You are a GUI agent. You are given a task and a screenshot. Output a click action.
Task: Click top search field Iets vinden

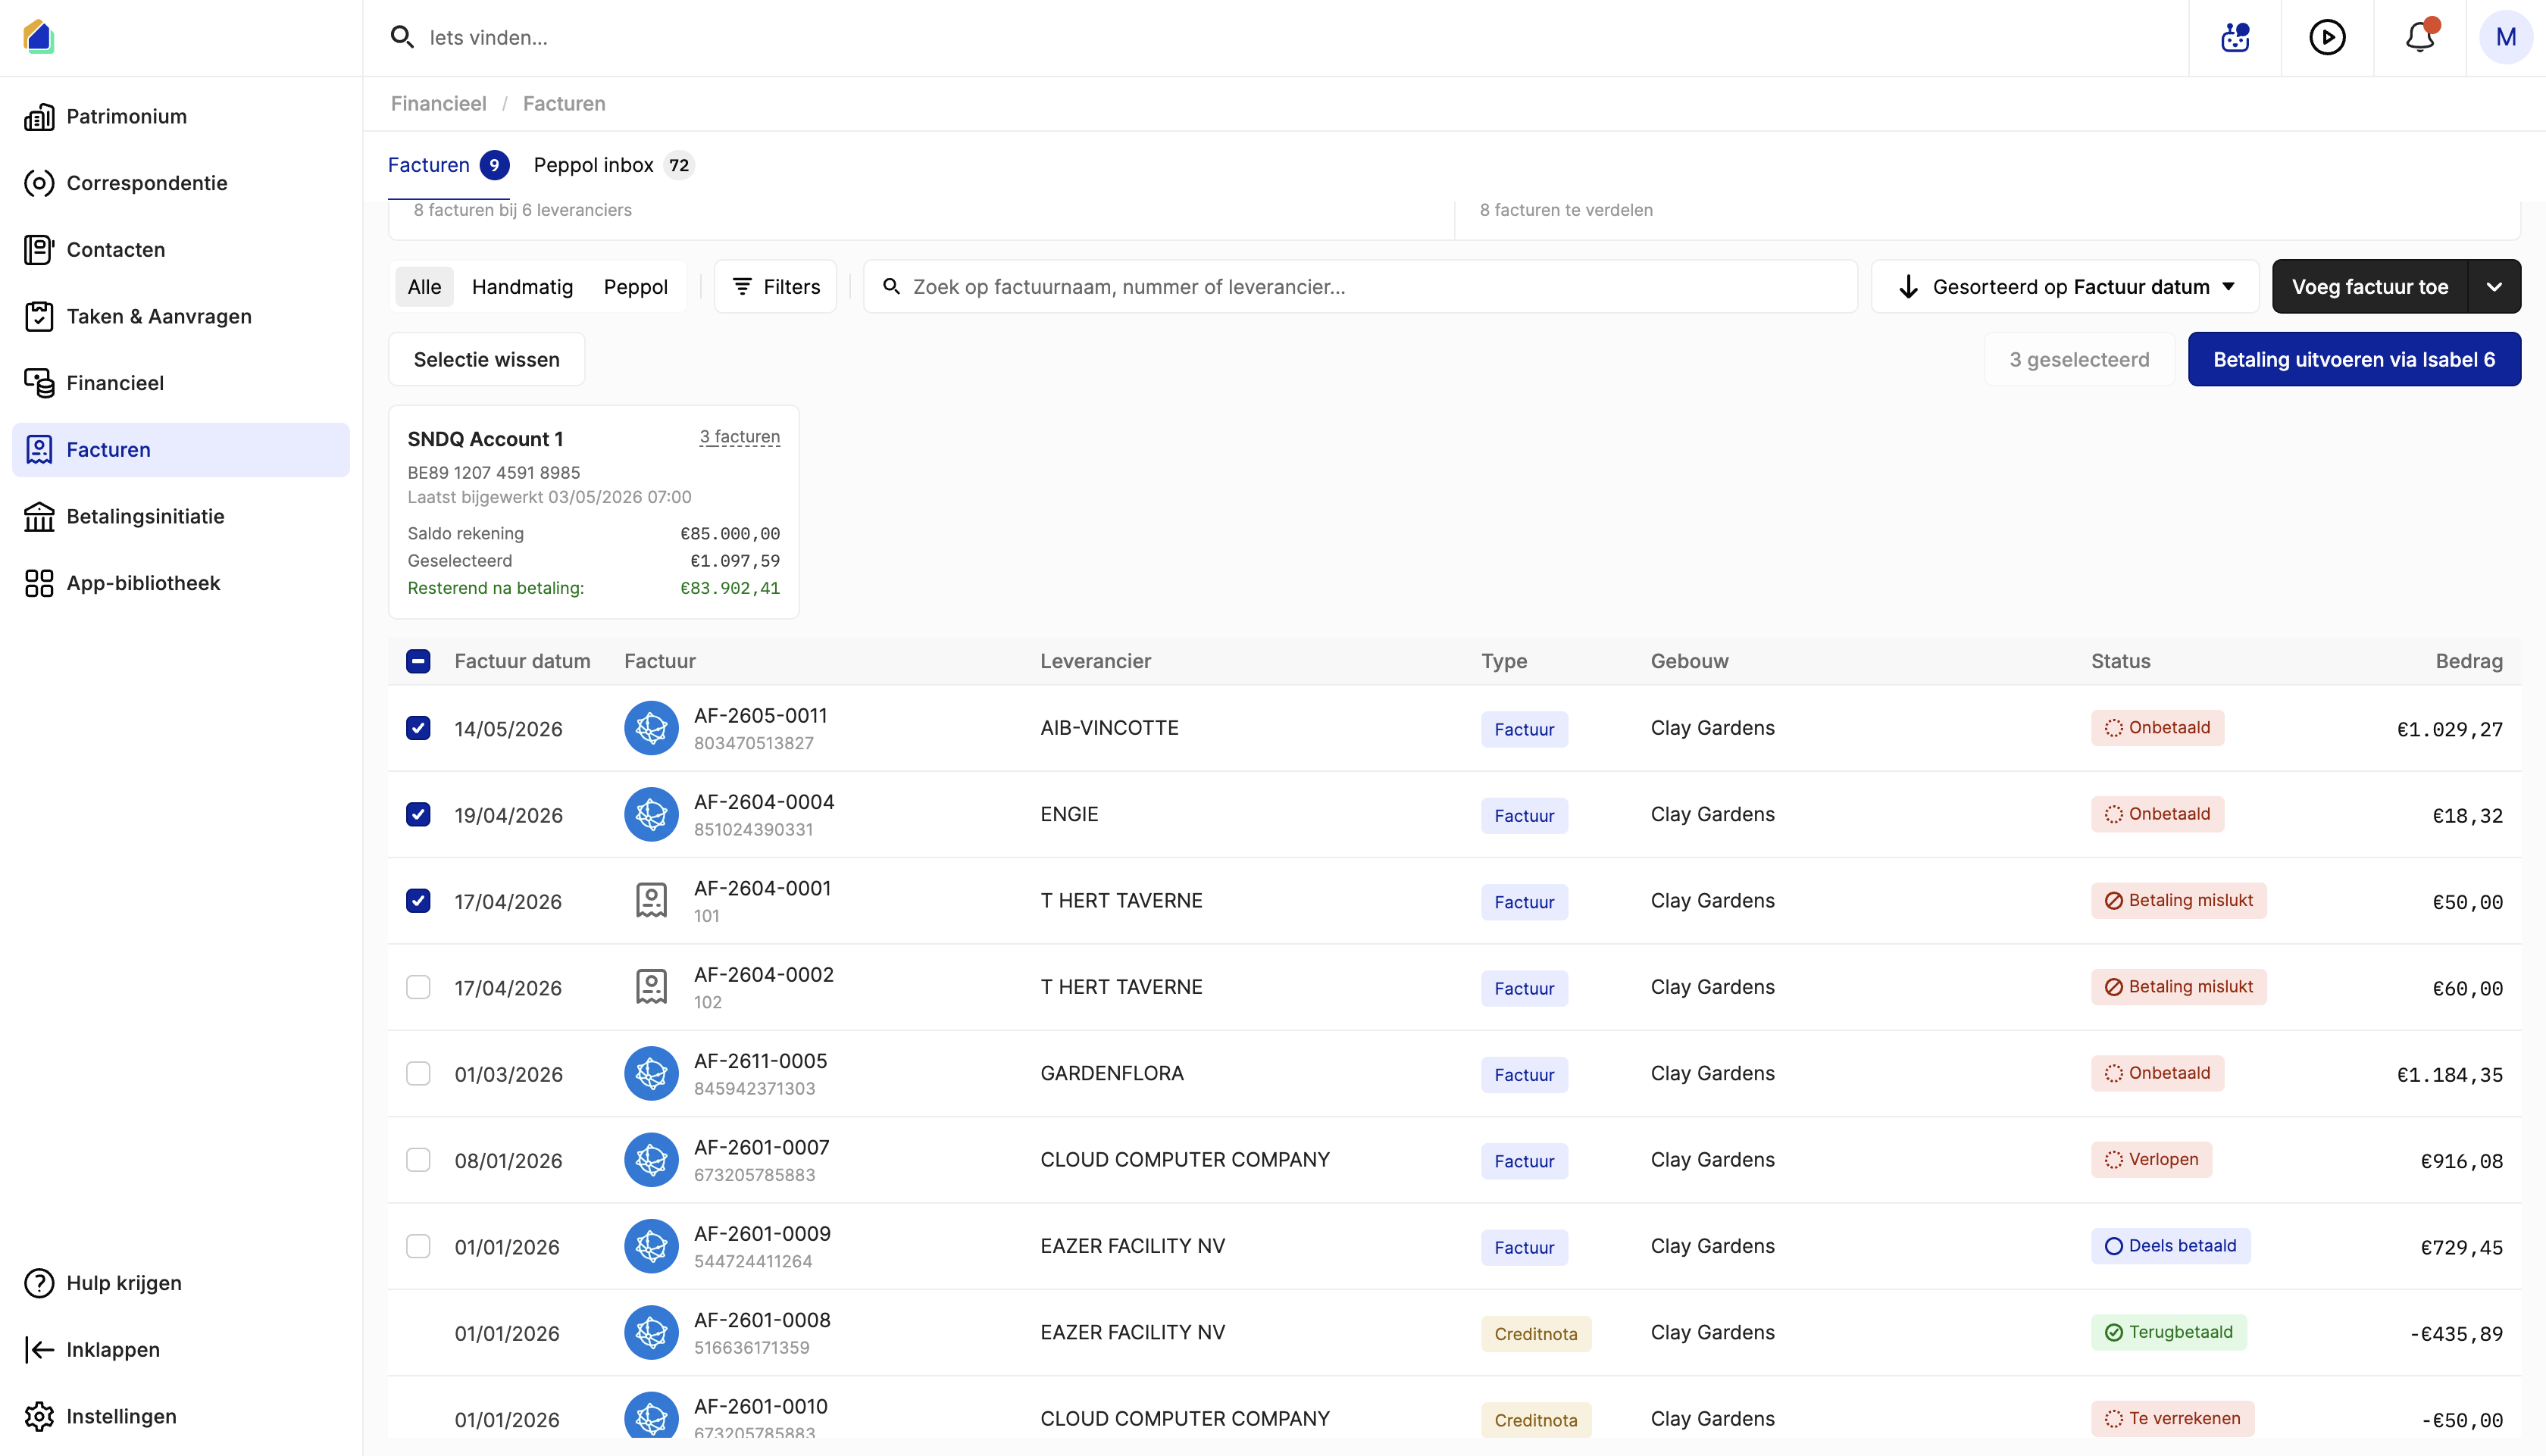coord(1275,37)
